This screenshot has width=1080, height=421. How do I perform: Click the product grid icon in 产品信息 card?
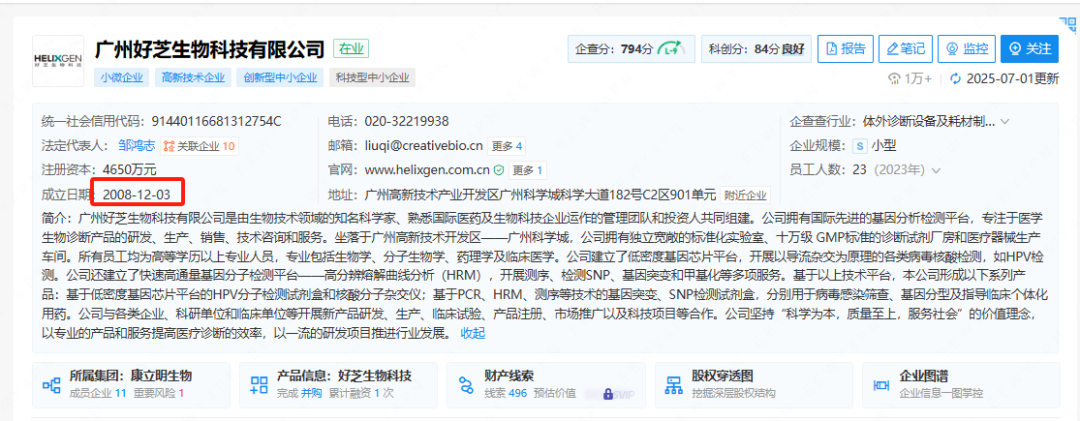(259, 384)
